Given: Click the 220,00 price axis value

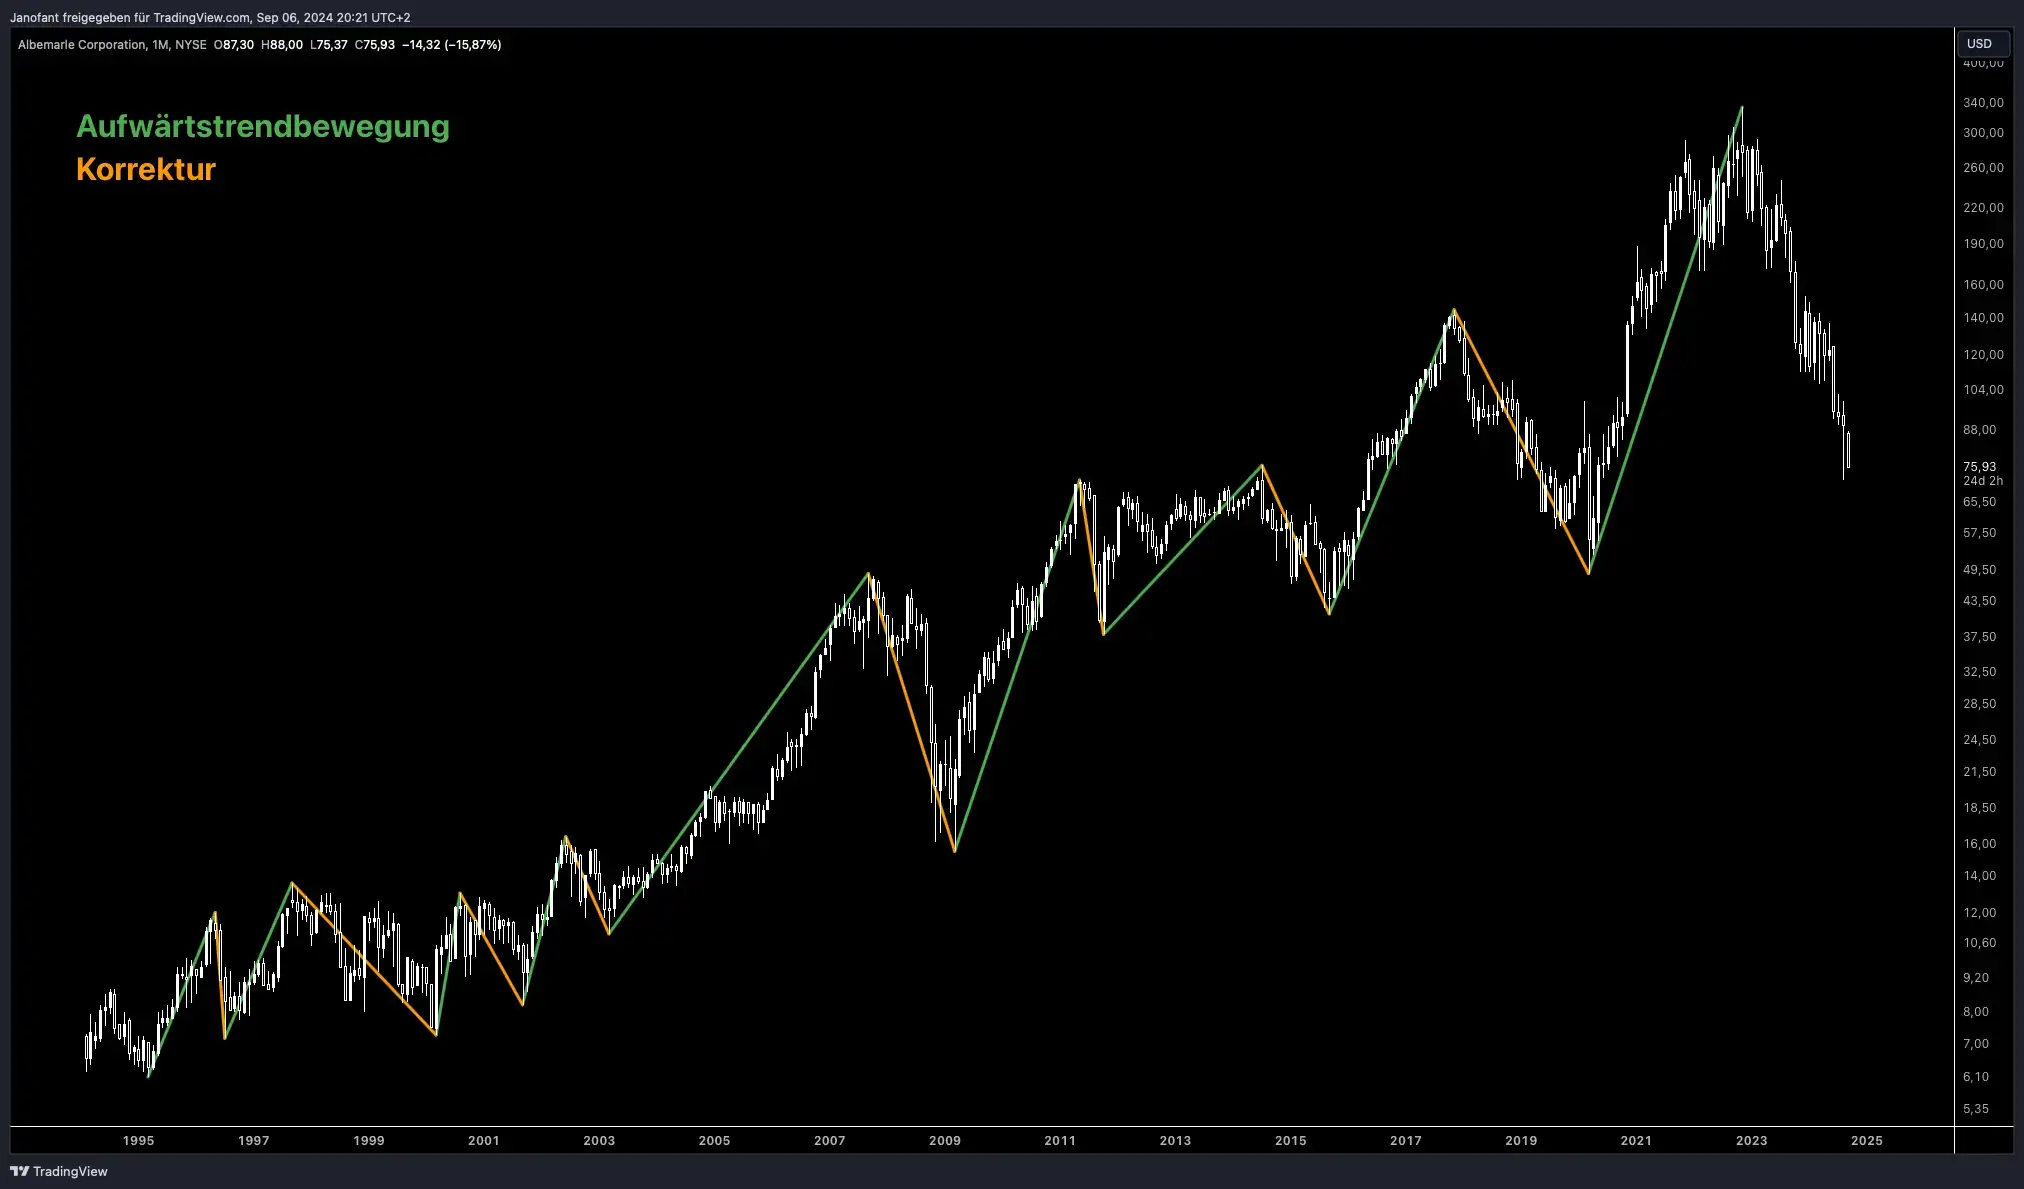Looking at the screenshot, I should click(1983, 208).
